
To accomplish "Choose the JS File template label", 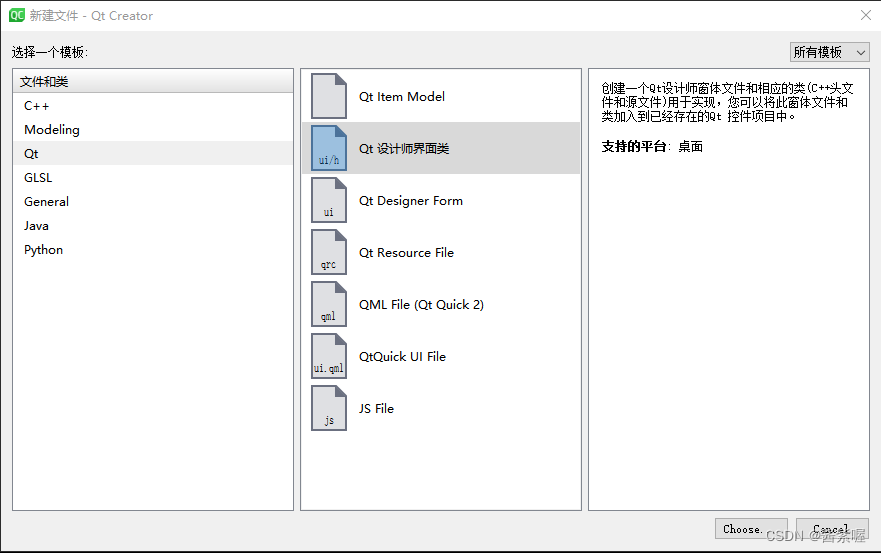I will [x=376, y=409].
